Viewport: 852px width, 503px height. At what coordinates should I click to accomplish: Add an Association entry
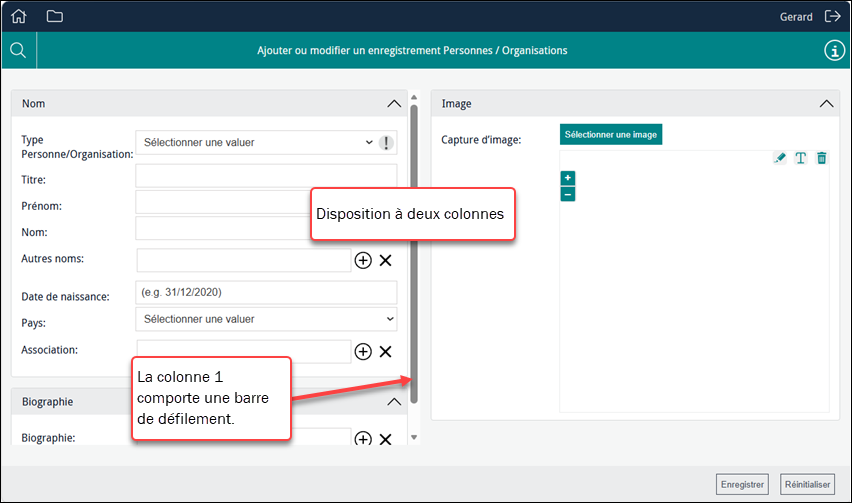pyautogui.click(x=363, y=351)
